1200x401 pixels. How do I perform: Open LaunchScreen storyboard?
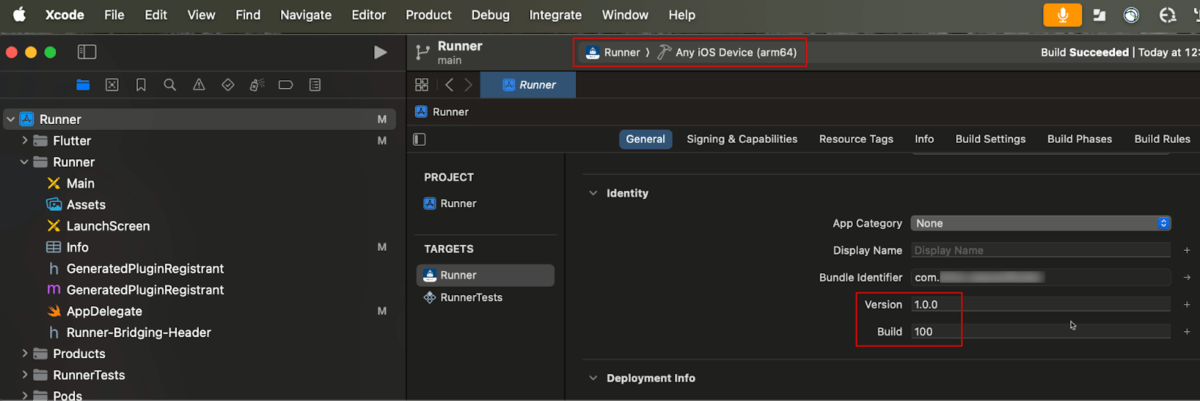tap(108, 226)
